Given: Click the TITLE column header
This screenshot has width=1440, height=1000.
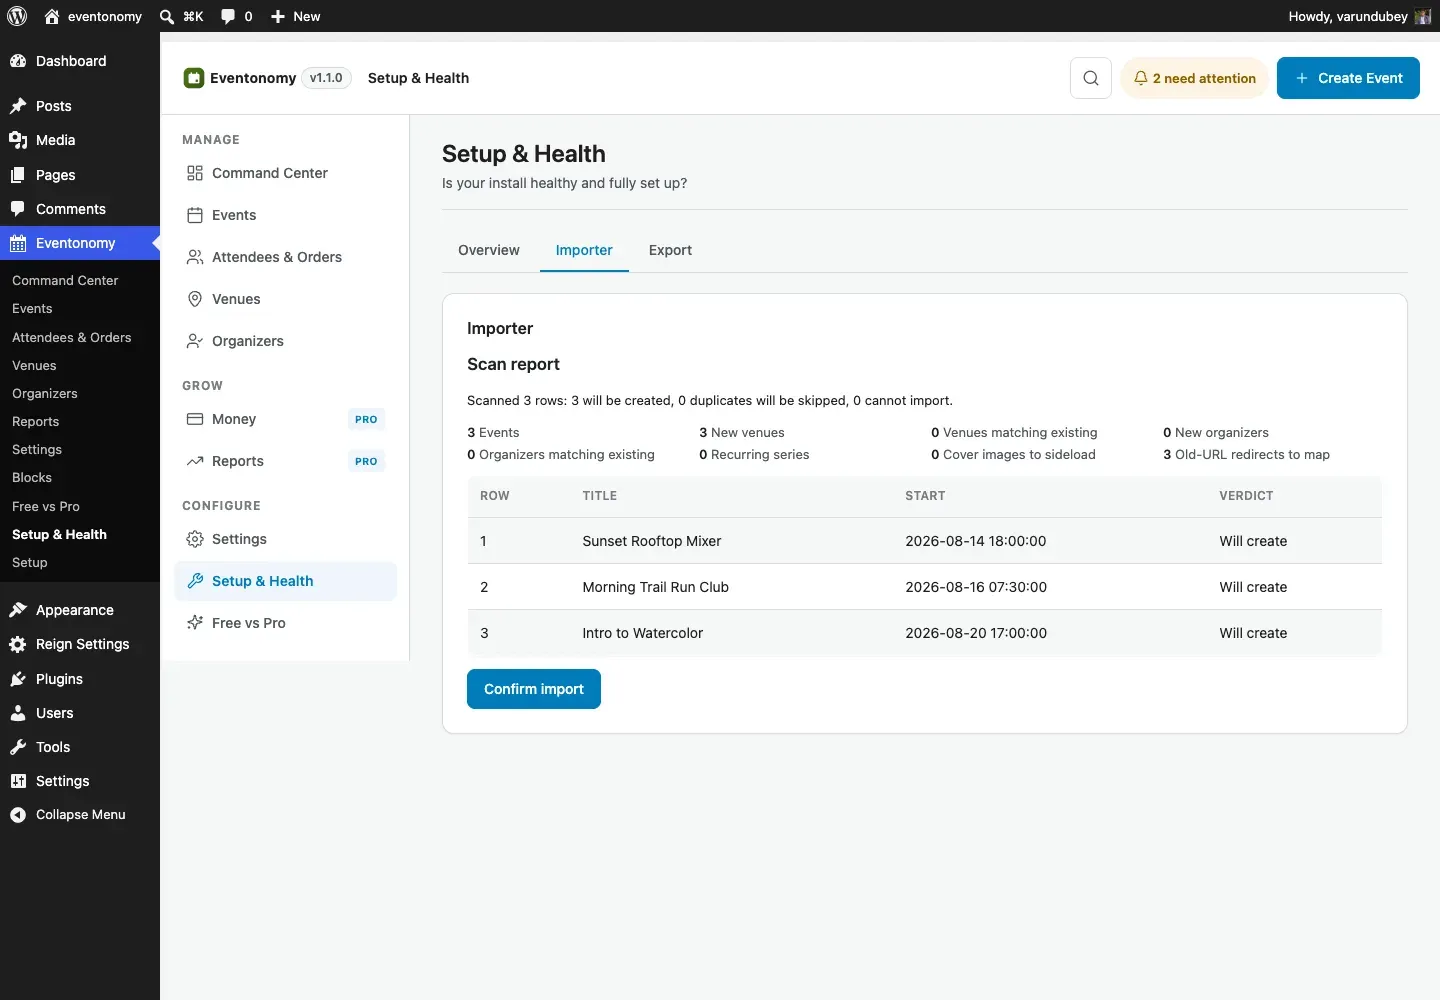Looking at the screenshot, I should 600,496.
